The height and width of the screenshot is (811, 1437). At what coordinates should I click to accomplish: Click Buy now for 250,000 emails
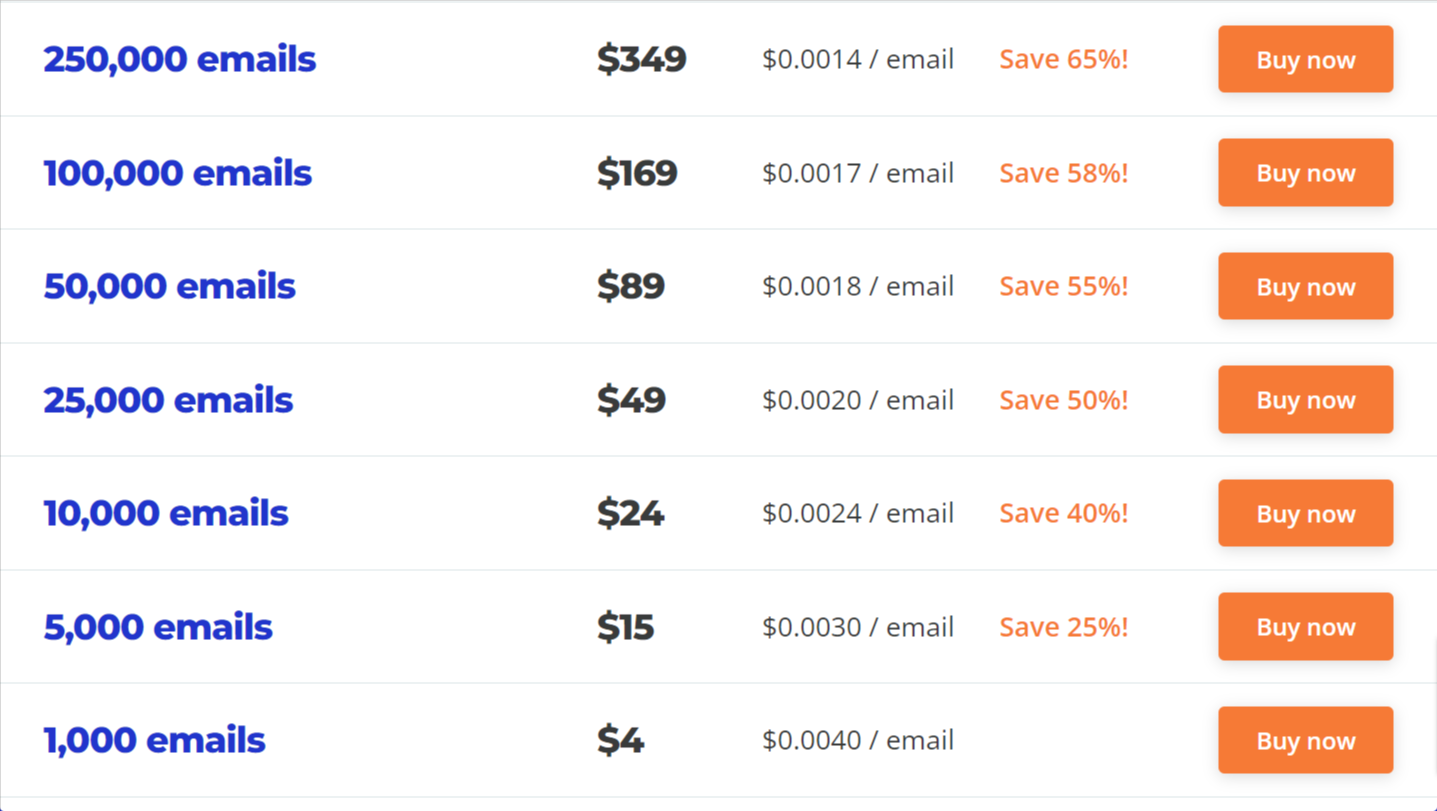click(1305, 59)
